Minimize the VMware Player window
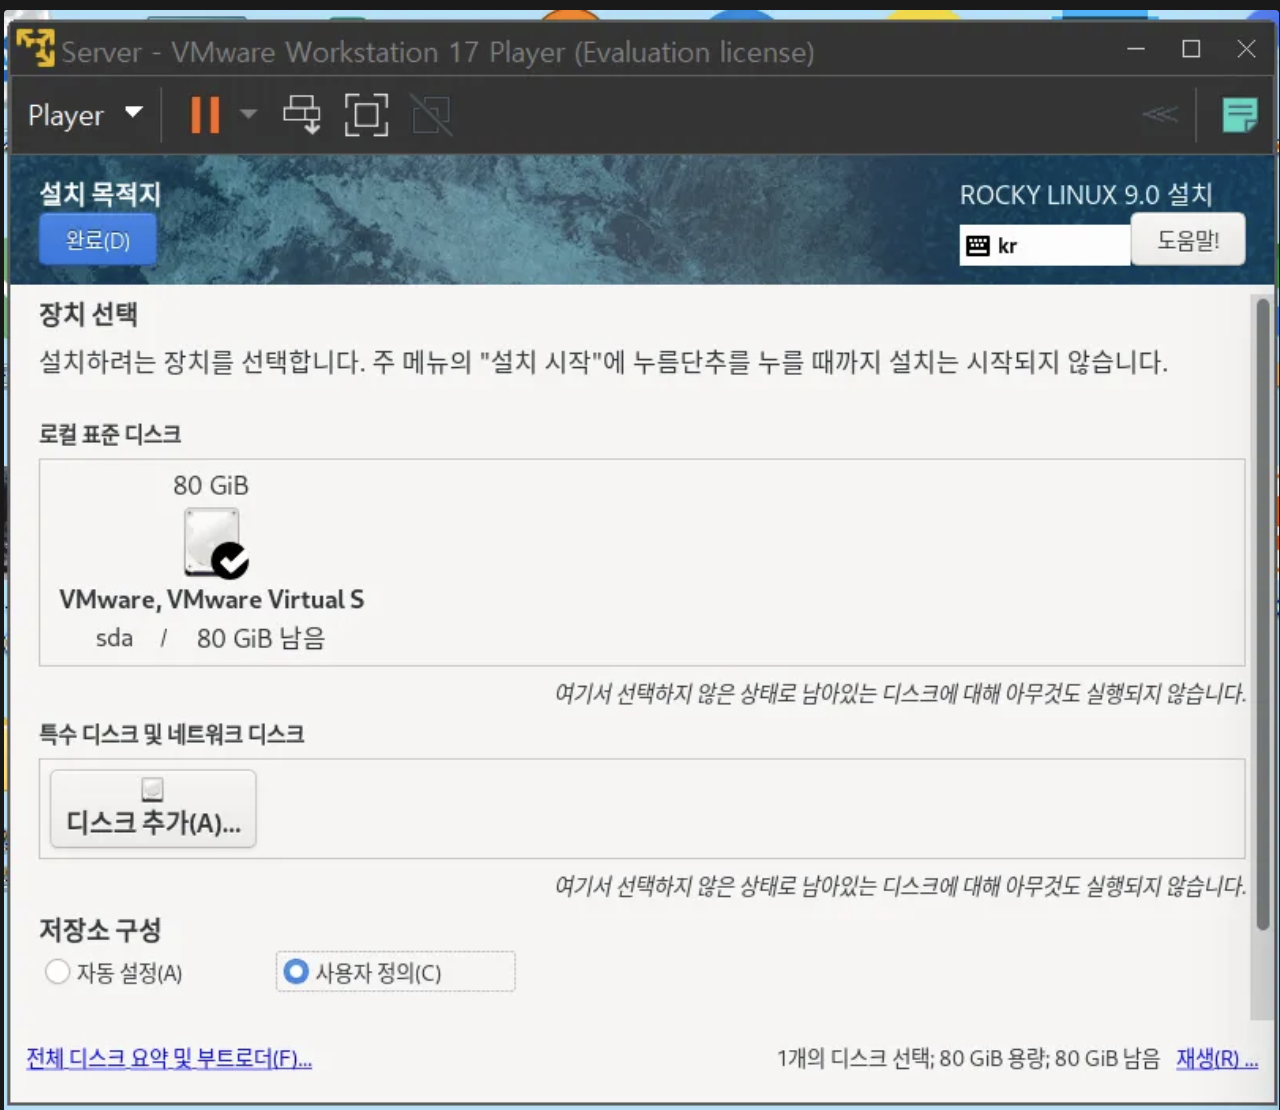This screenshot has height=1110, width=1280. coord(1136,48)
